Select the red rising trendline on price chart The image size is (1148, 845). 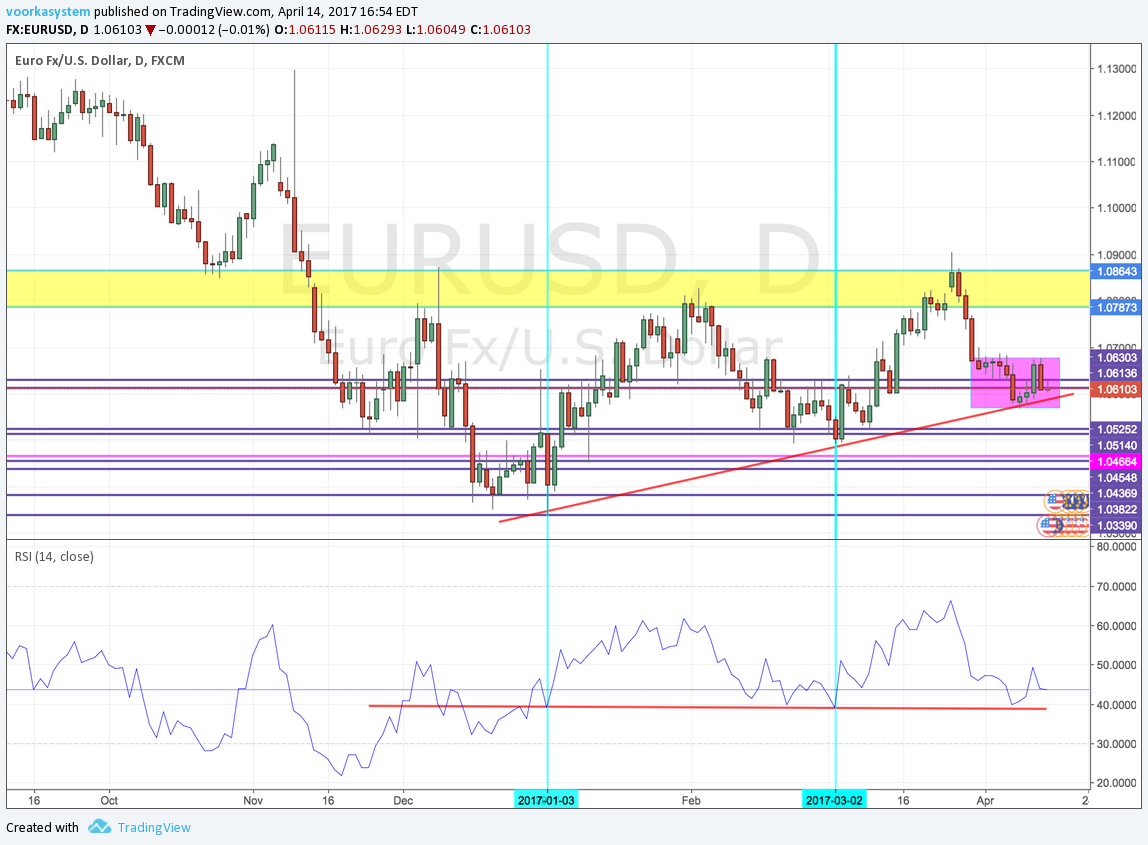tap(786, 458)
